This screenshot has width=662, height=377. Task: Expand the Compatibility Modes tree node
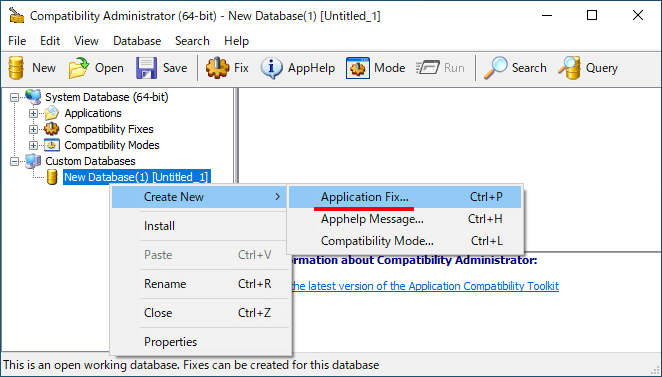pyautogui.click(x=33, y=146)
